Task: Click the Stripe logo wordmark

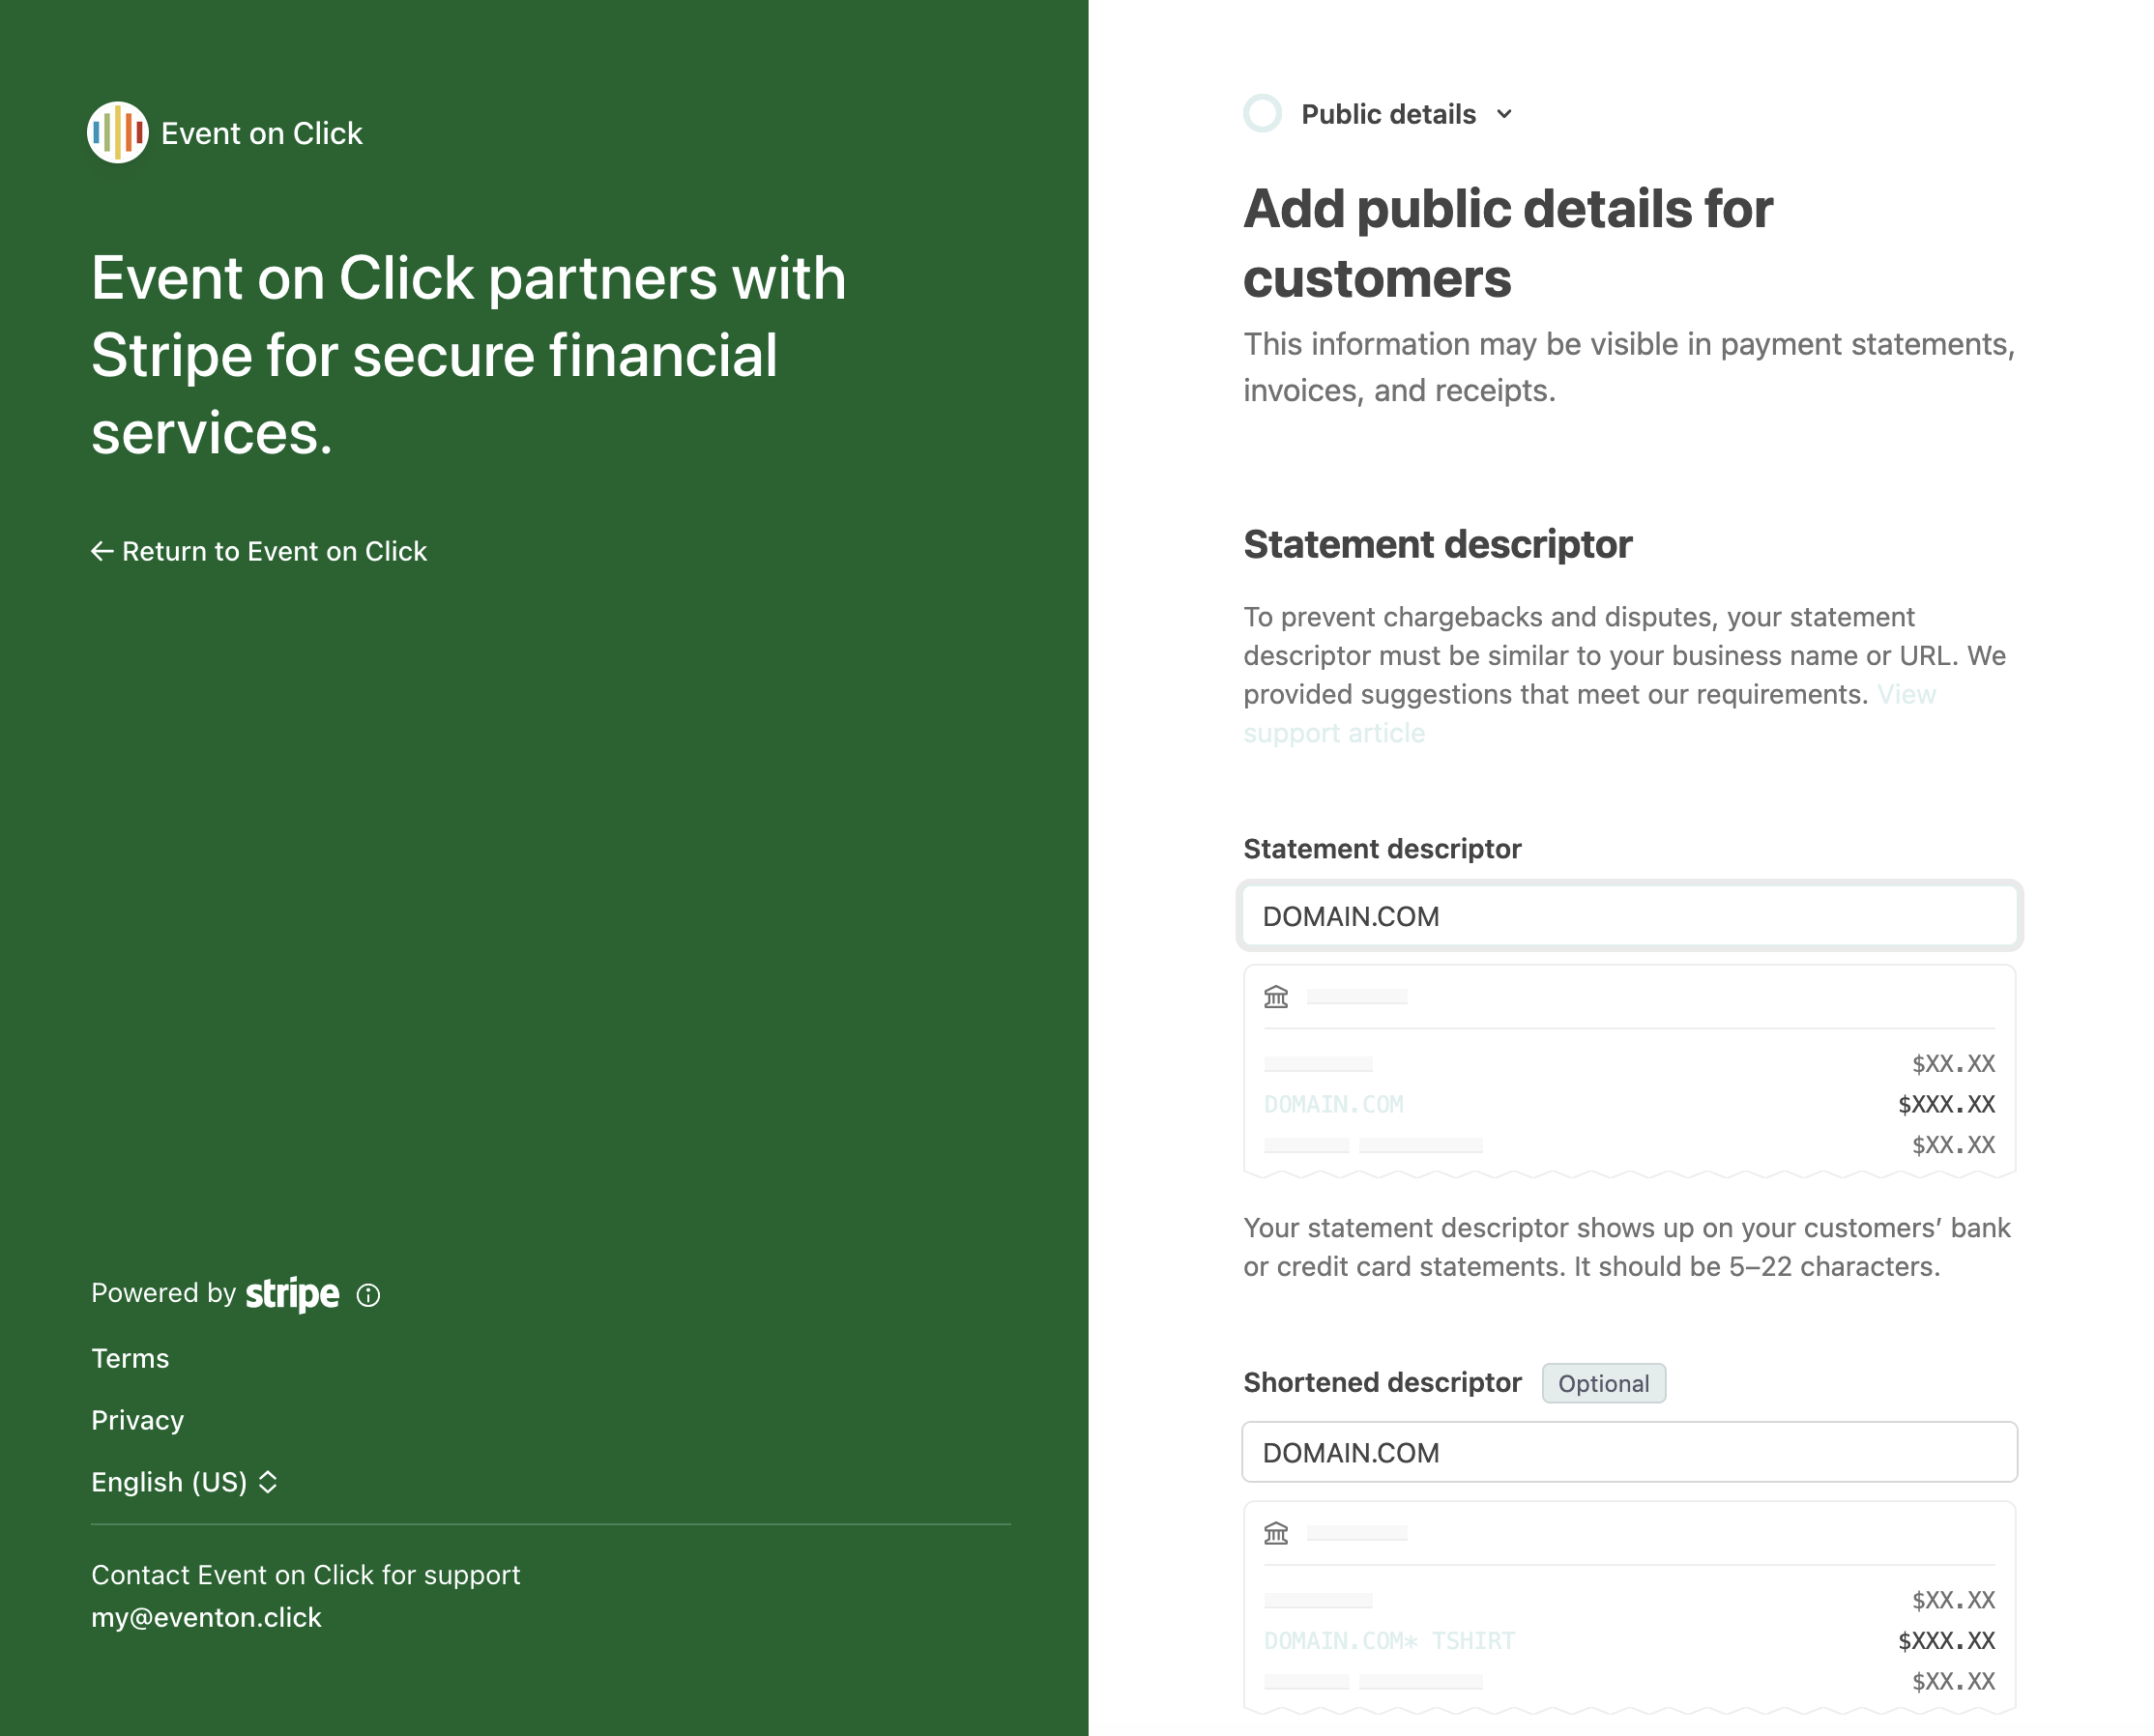Action: click(292, 1294)
